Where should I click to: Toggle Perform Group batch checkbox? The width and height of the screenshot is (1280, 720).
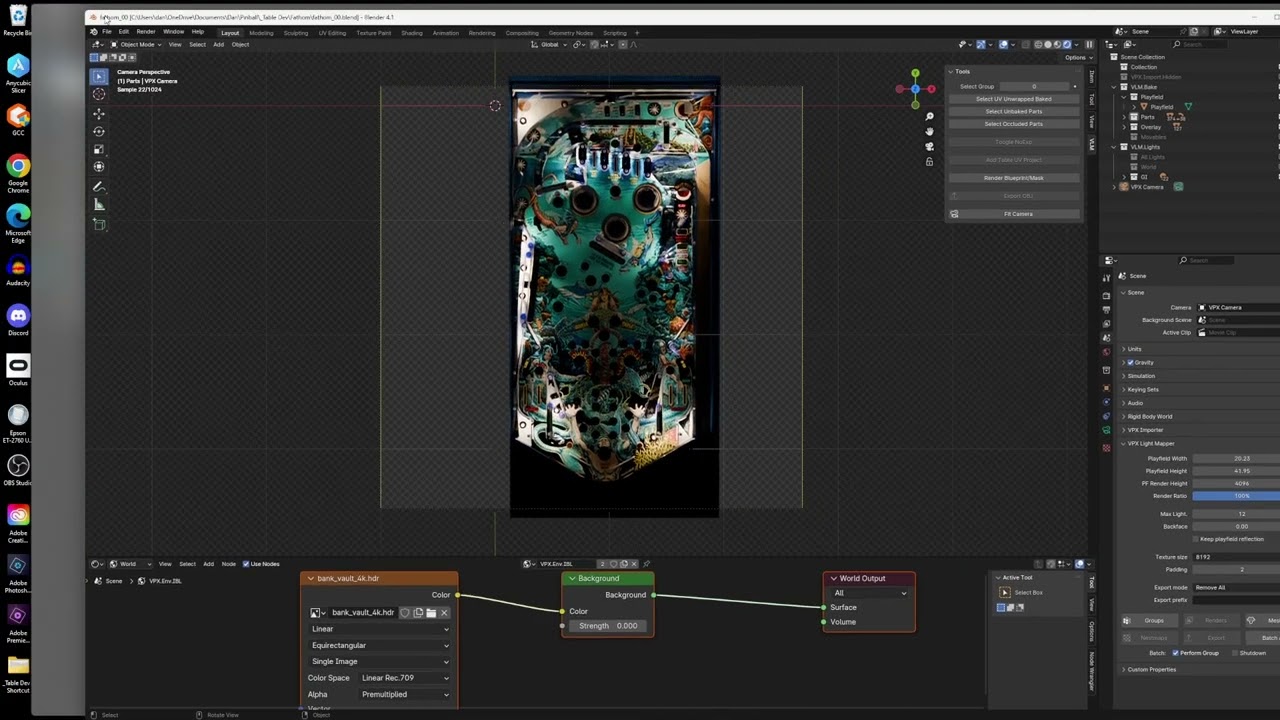pyautogui.click(x=1175, y=653)
